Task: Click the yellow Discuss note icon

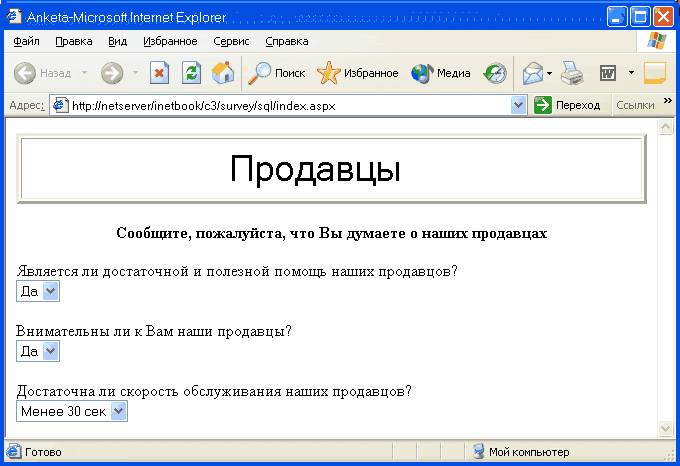Action: (x=655, y=73)
